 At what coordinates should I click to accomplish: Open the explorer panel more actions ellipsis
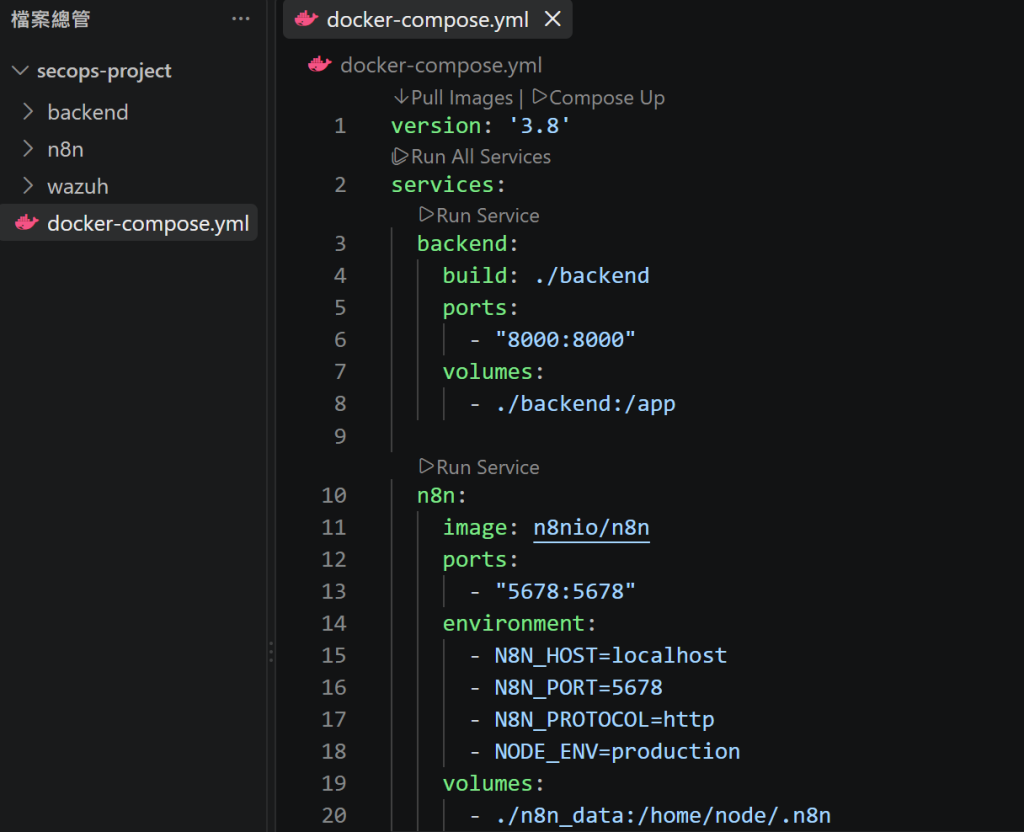[240, 19]
